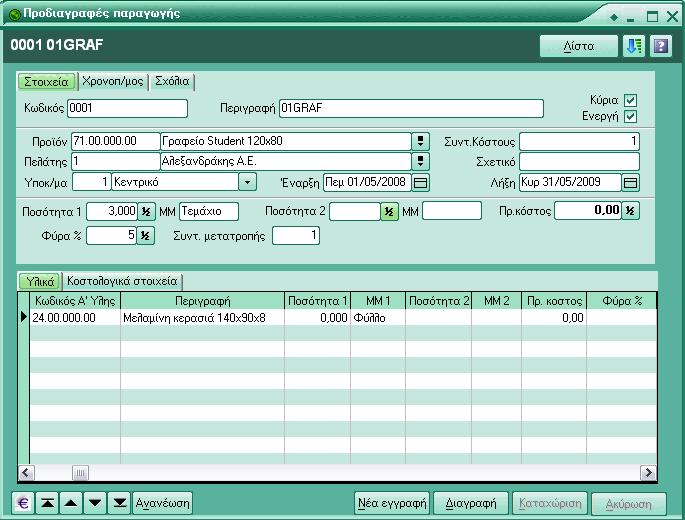
Task: Click the Αλεξανδράκης Α.Ε. field
Action: tap(286, 161)
